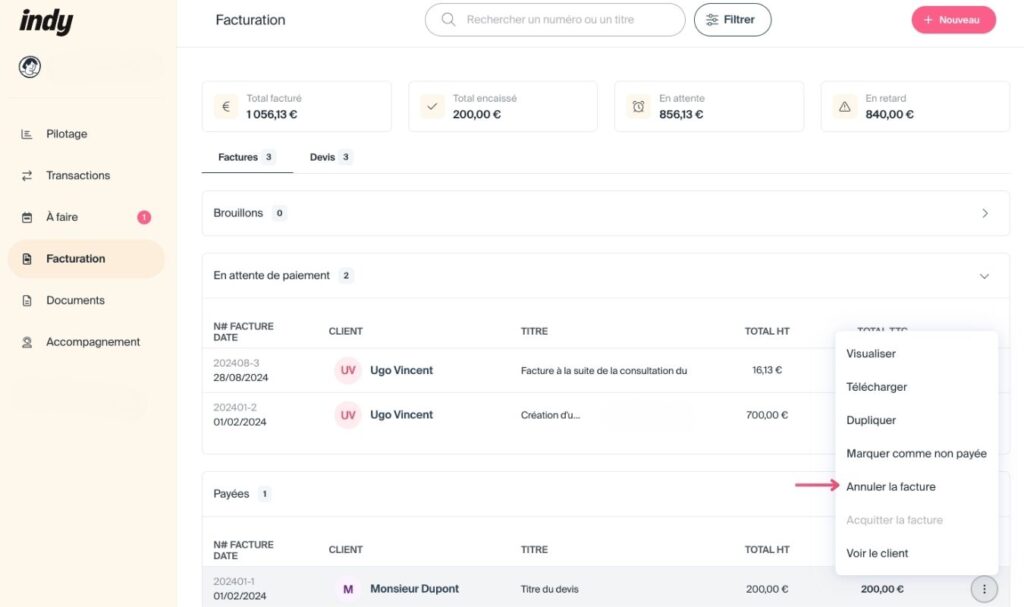This screenshot has width=1024, height=607.
Task: Click the alarm clock icon on En attente card
Action: (638, 105)
